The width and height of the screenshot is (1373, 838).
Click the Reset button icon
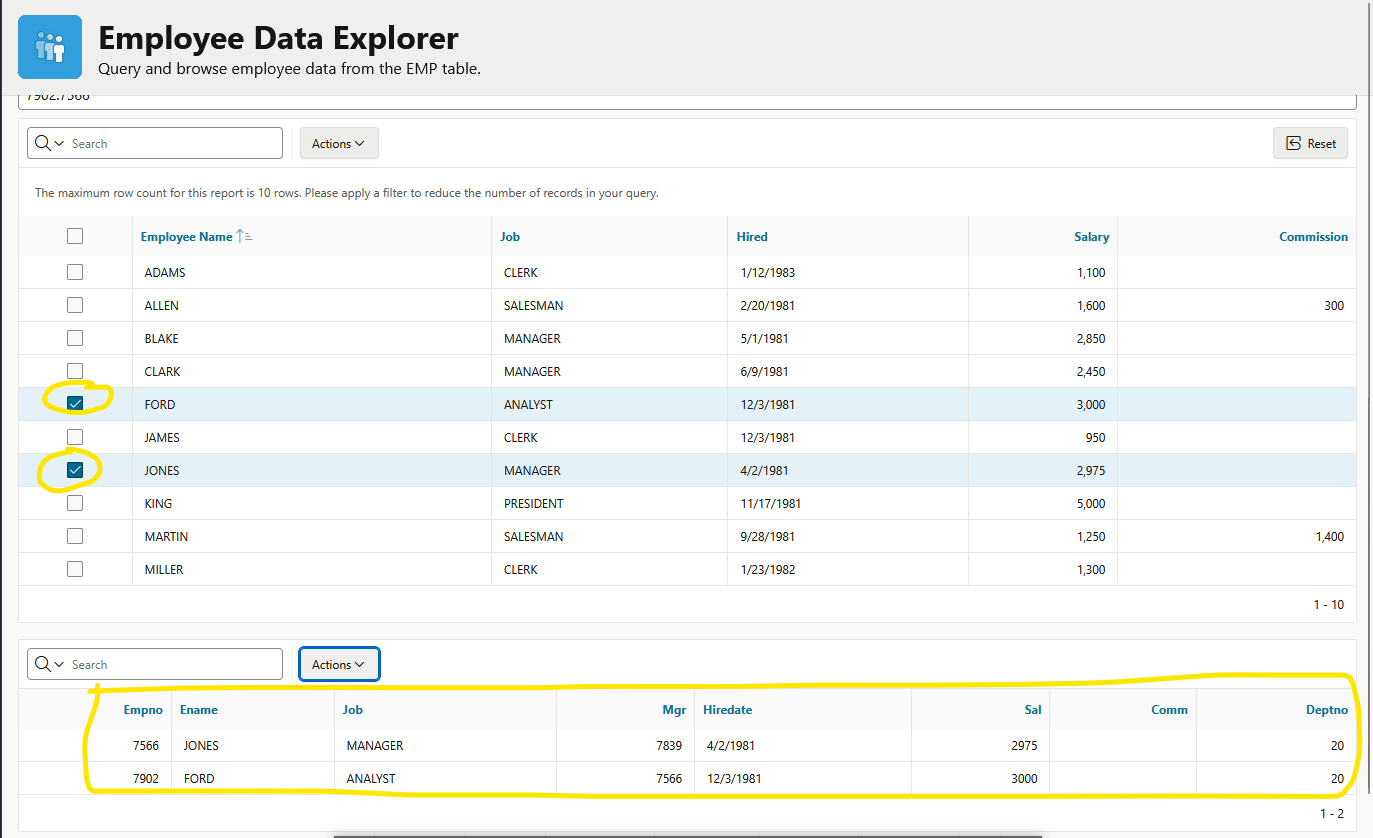[x=1293, y=143]
